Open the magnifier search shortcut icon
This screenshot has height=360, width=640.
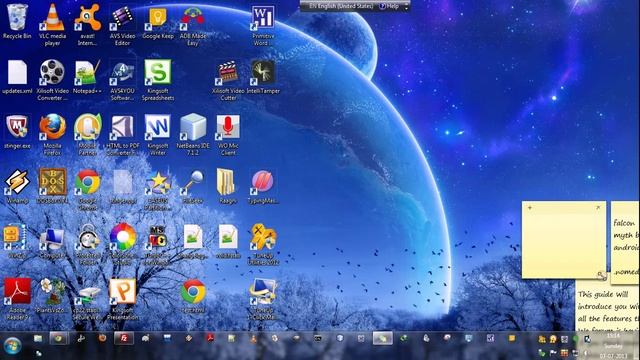(x=193, y=182)
